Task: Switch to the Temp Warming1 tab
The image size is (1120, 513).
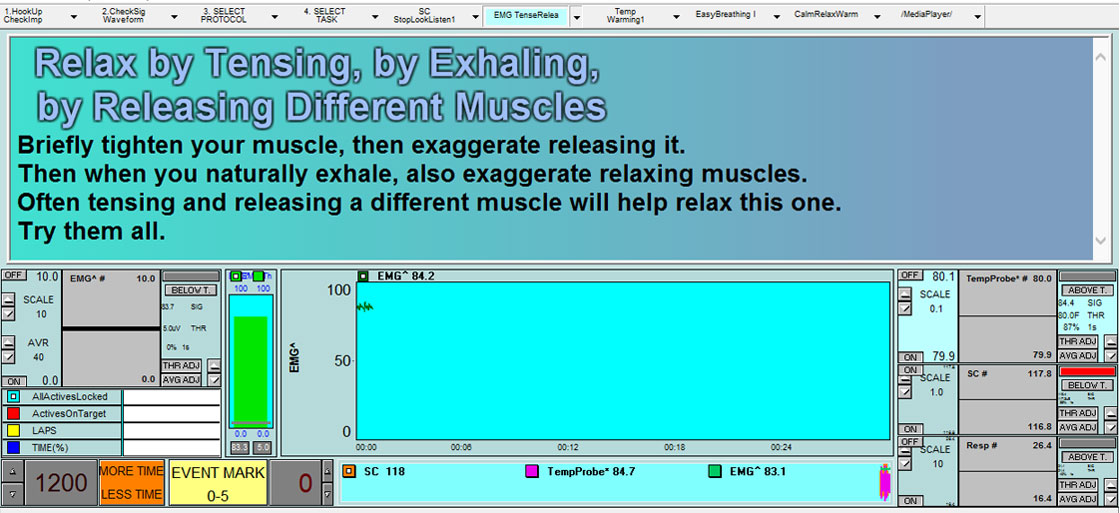Action: click(x=625, y=16)
